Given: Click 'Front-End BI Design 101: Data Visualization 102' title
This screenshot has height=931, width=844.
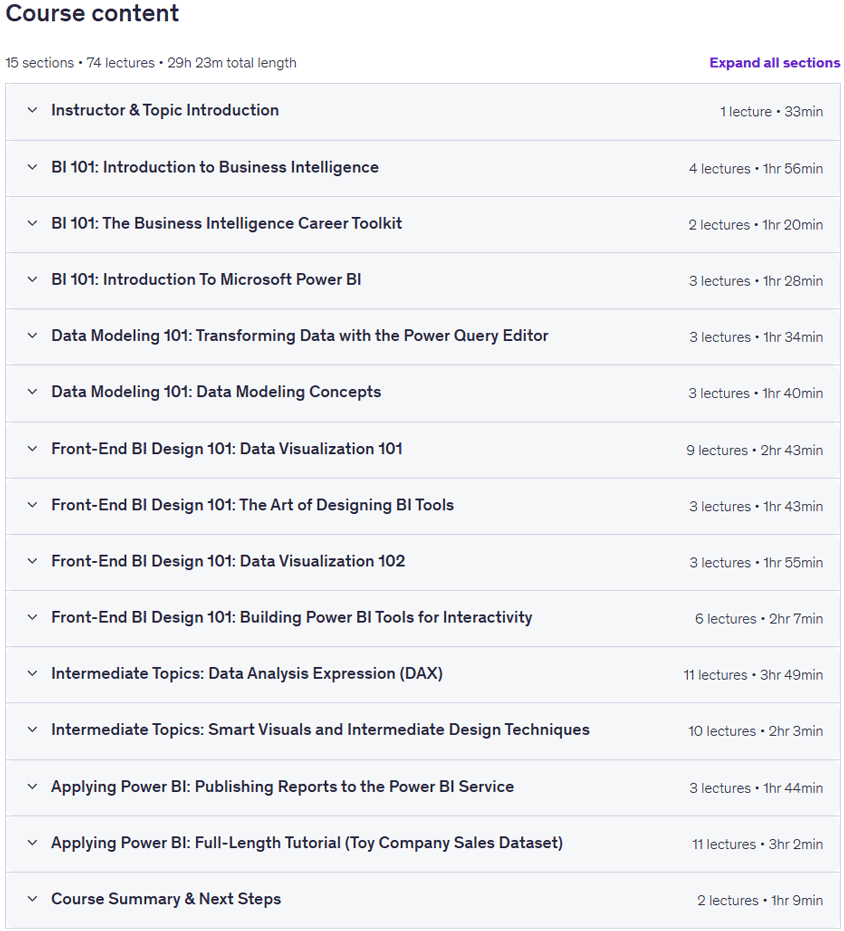Looking at the screenshot, I should tap(228, 560).
